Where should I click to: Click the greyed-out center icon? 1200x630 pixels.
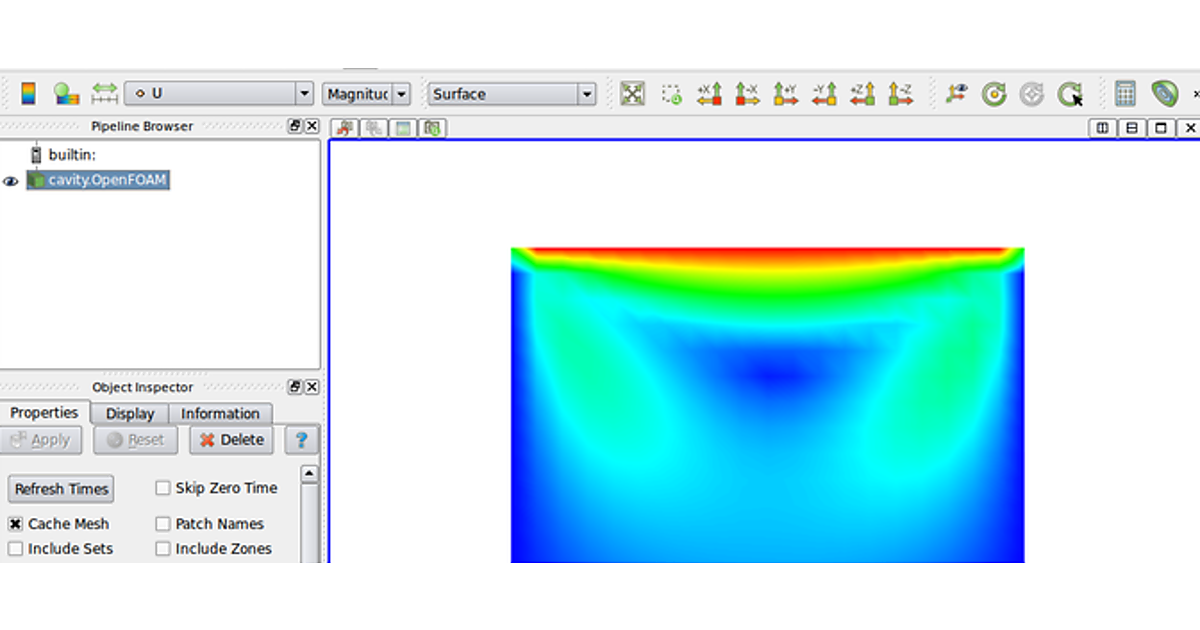point(1032,94)
